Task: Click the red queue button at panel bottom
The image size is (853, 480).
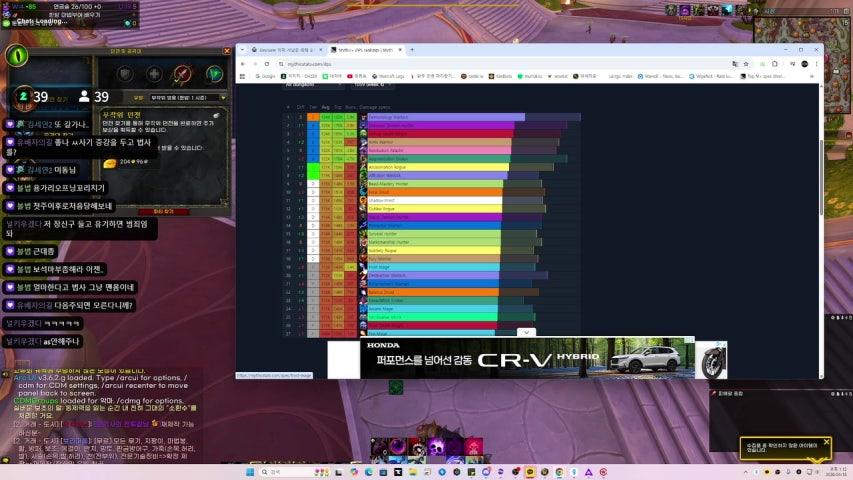Action: point(162,211)
